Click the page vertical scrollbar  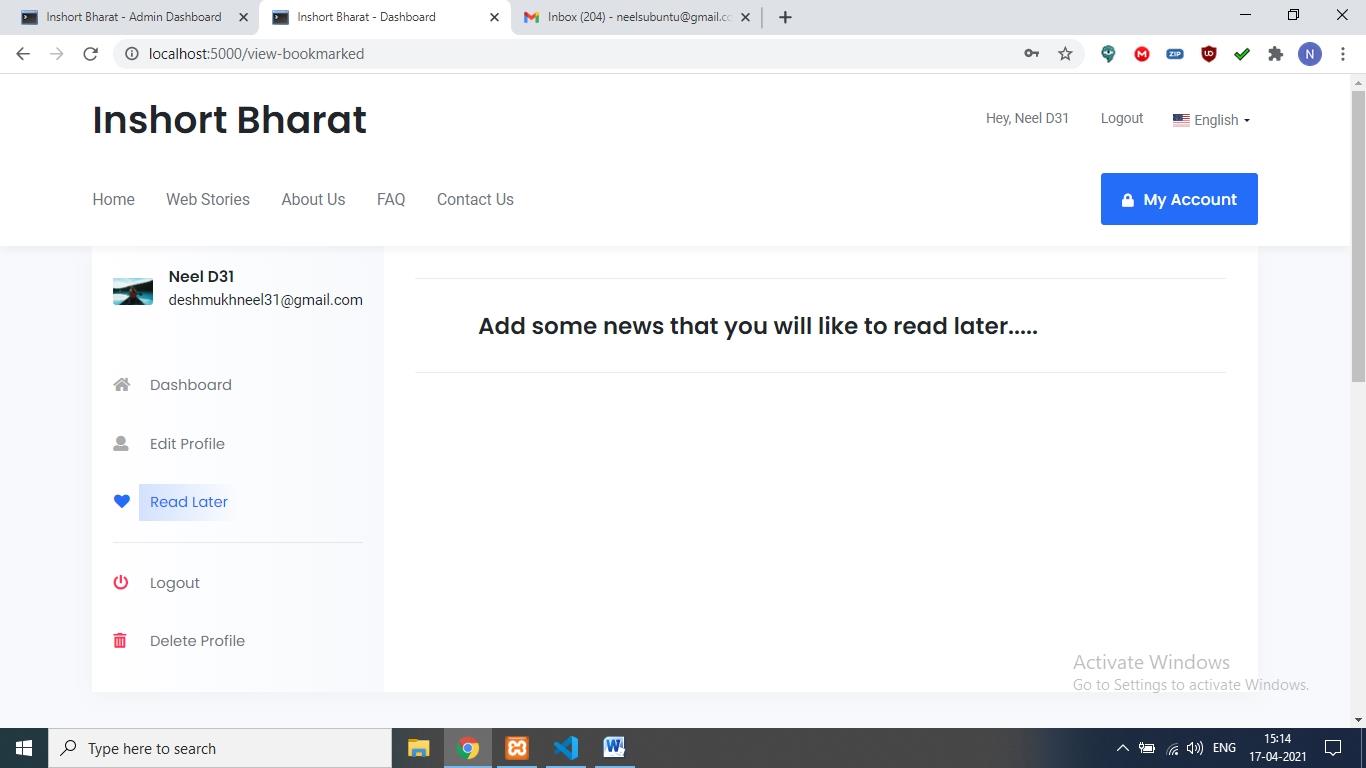click(x=1358, y=235)
